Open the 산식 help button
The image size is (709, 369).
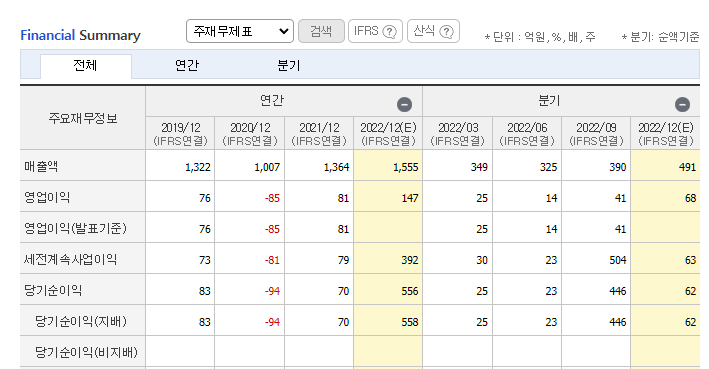[433, 31]
